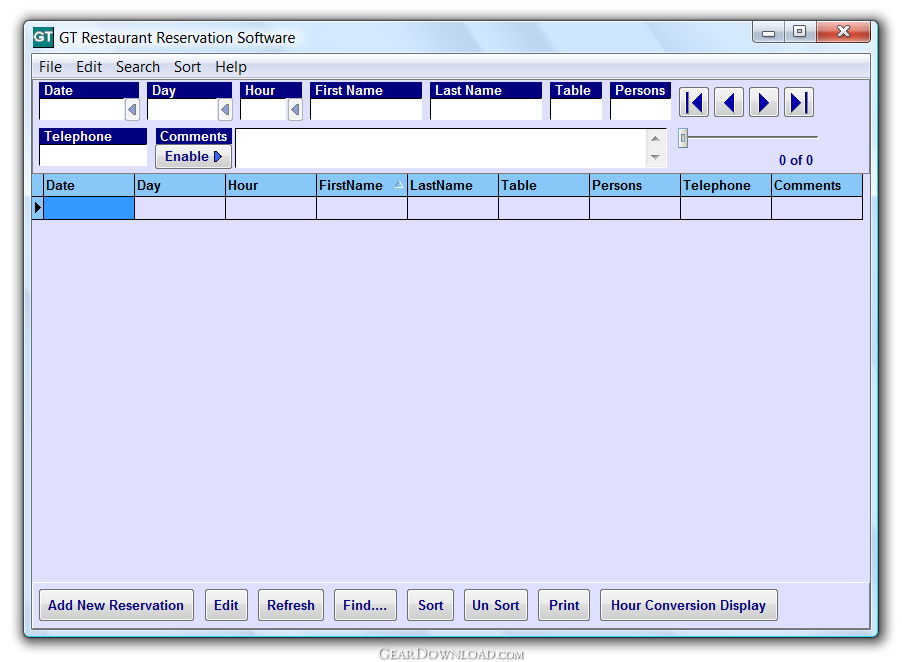Screen dimensions: 902x662
Task: Click the GT application icon in title bar
Action: point(43,37)
